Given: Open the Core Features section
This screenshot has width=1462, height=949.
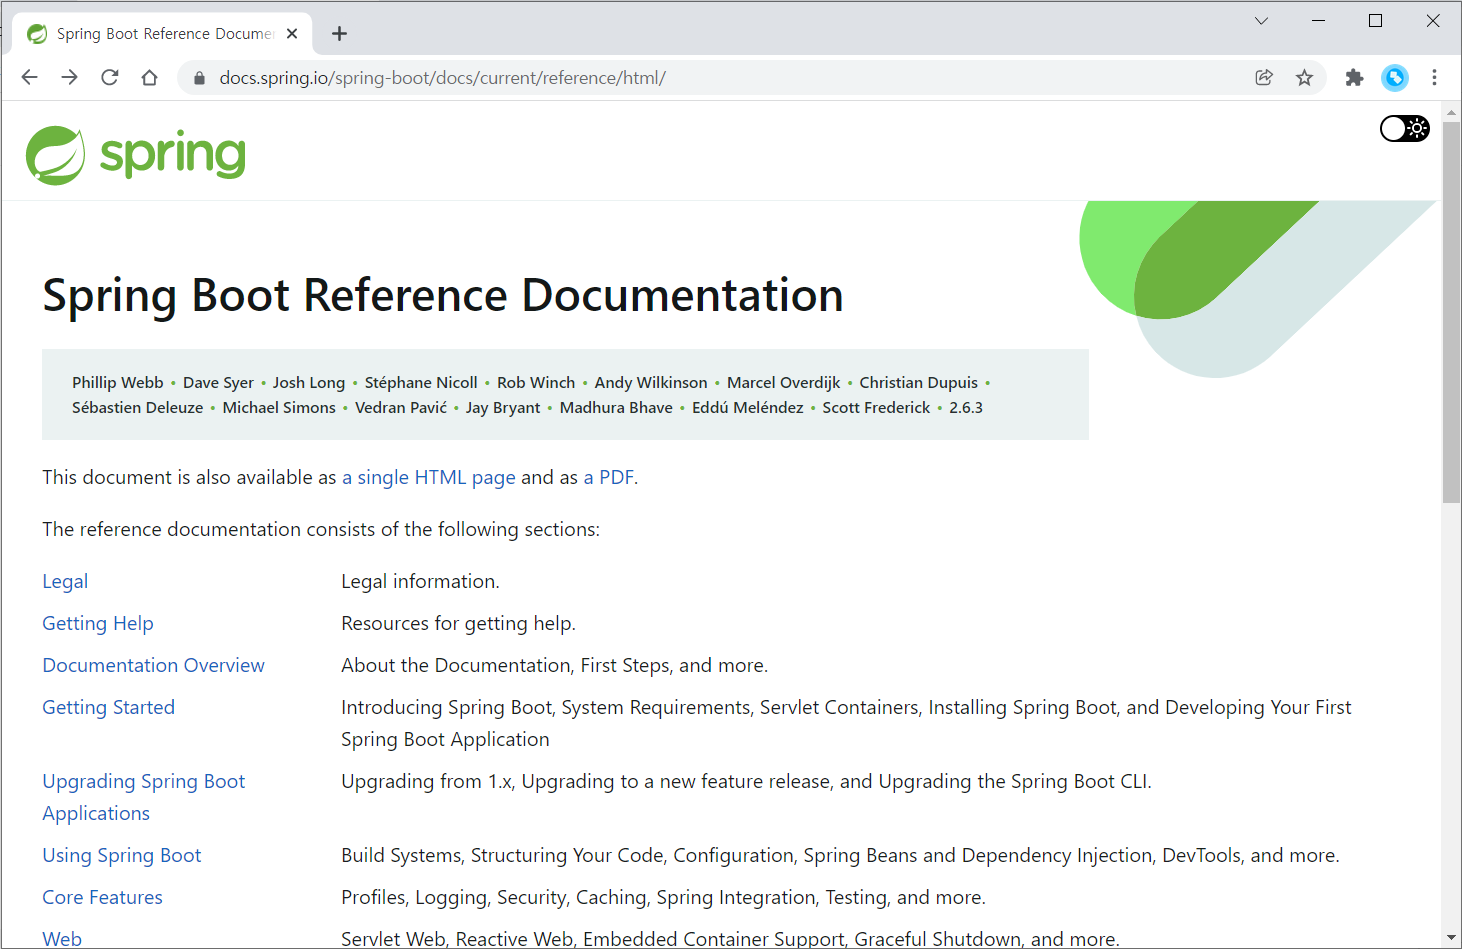Looking at the screenshot, I should 102,898.
